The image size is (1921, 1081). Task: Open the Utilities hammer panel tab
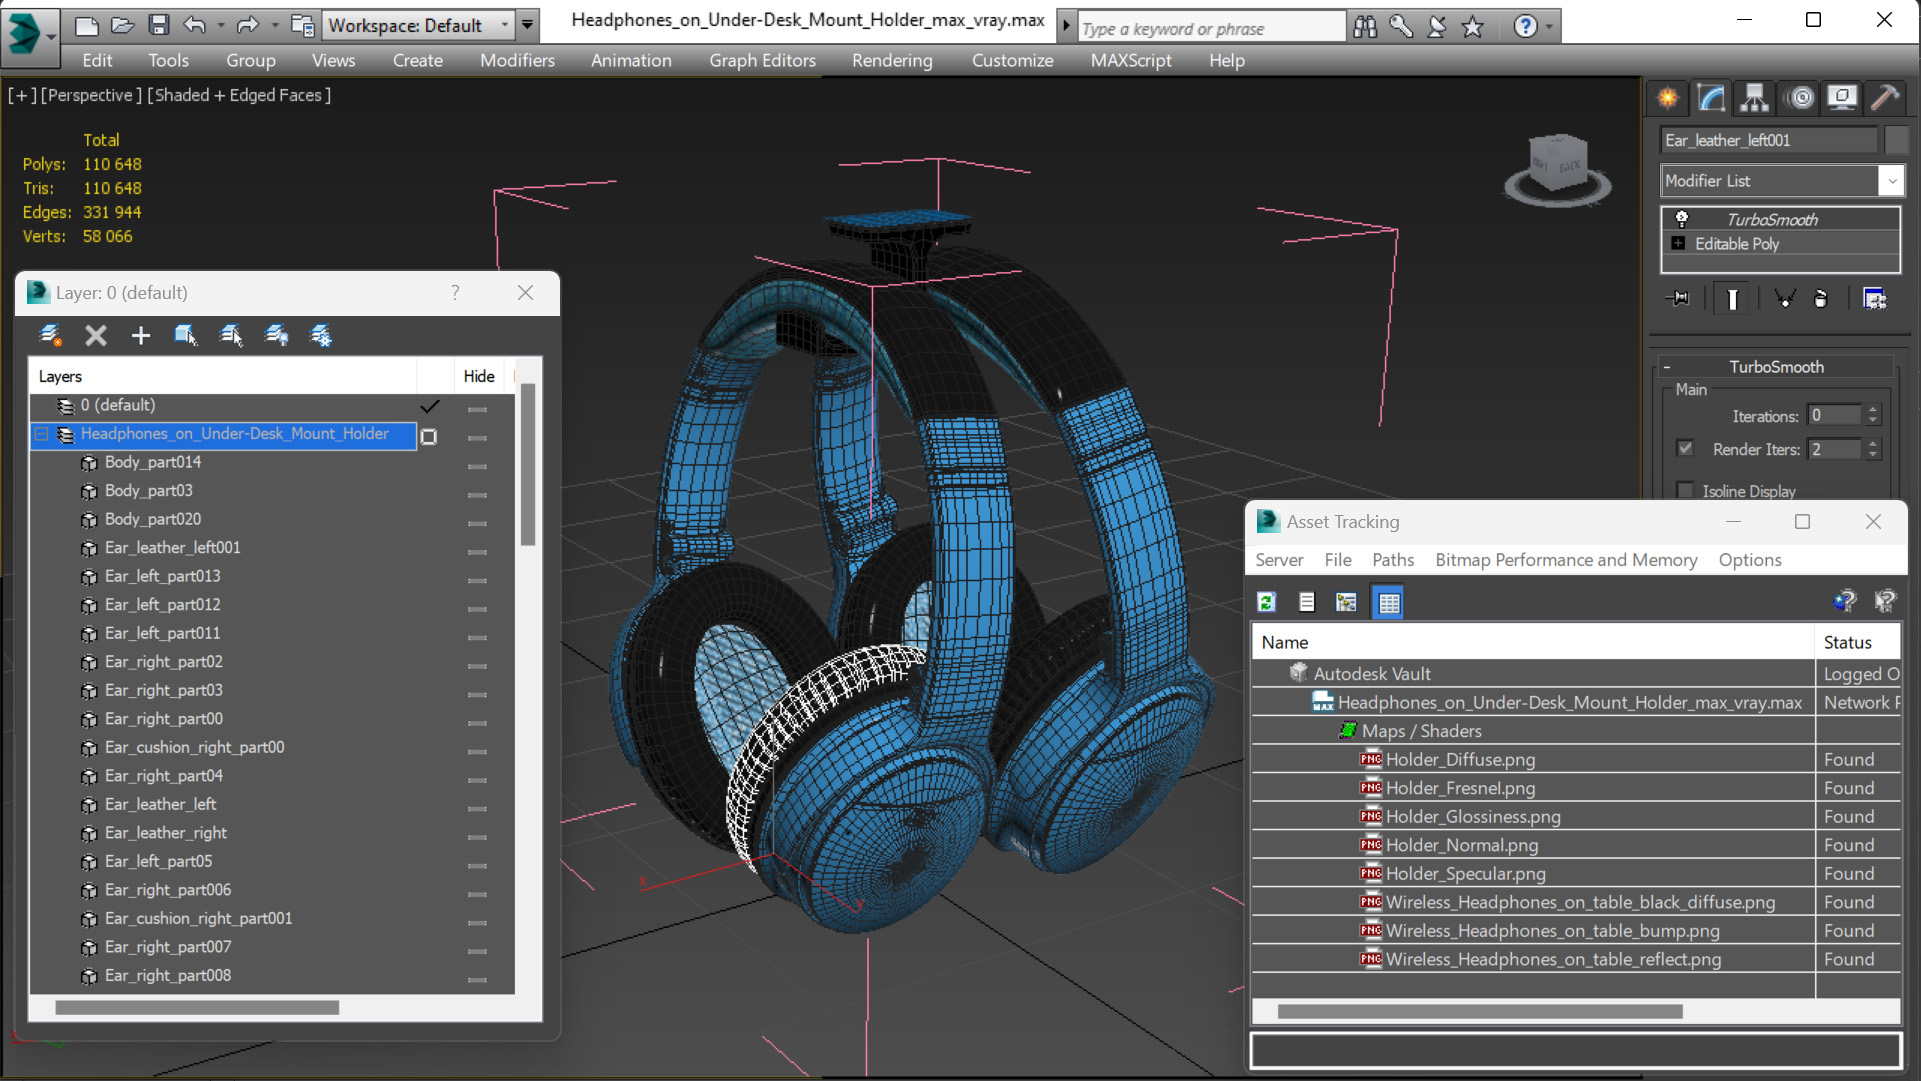point(1884,97)
